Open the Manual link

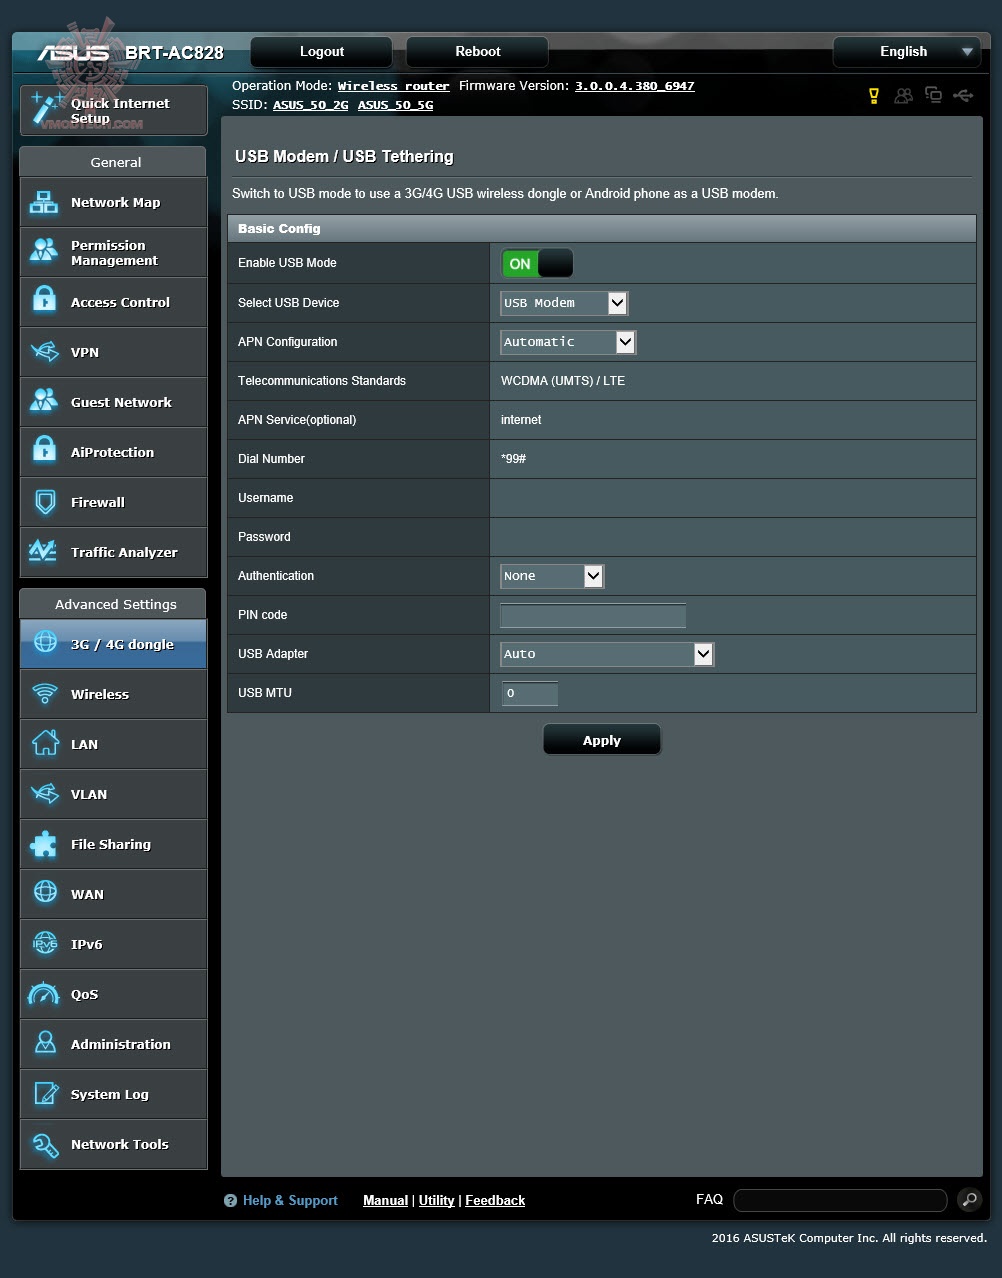coord(385,1200)
